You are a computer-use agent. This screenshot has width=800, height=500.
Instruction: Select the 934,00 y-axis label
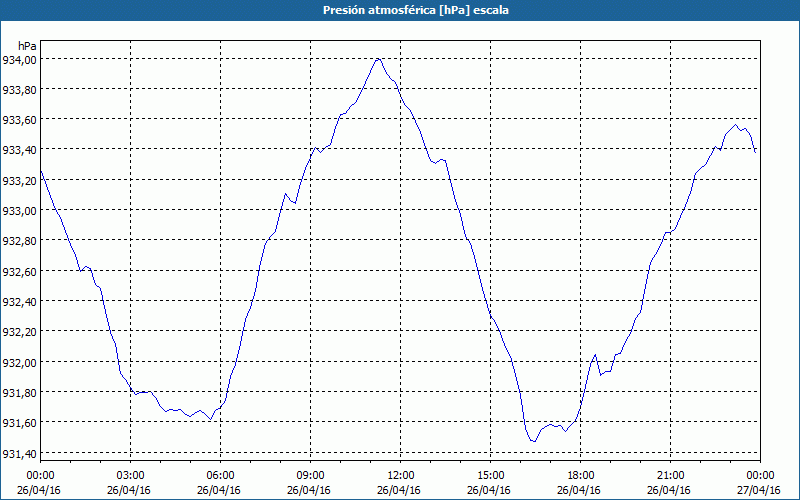pos(20,60)
